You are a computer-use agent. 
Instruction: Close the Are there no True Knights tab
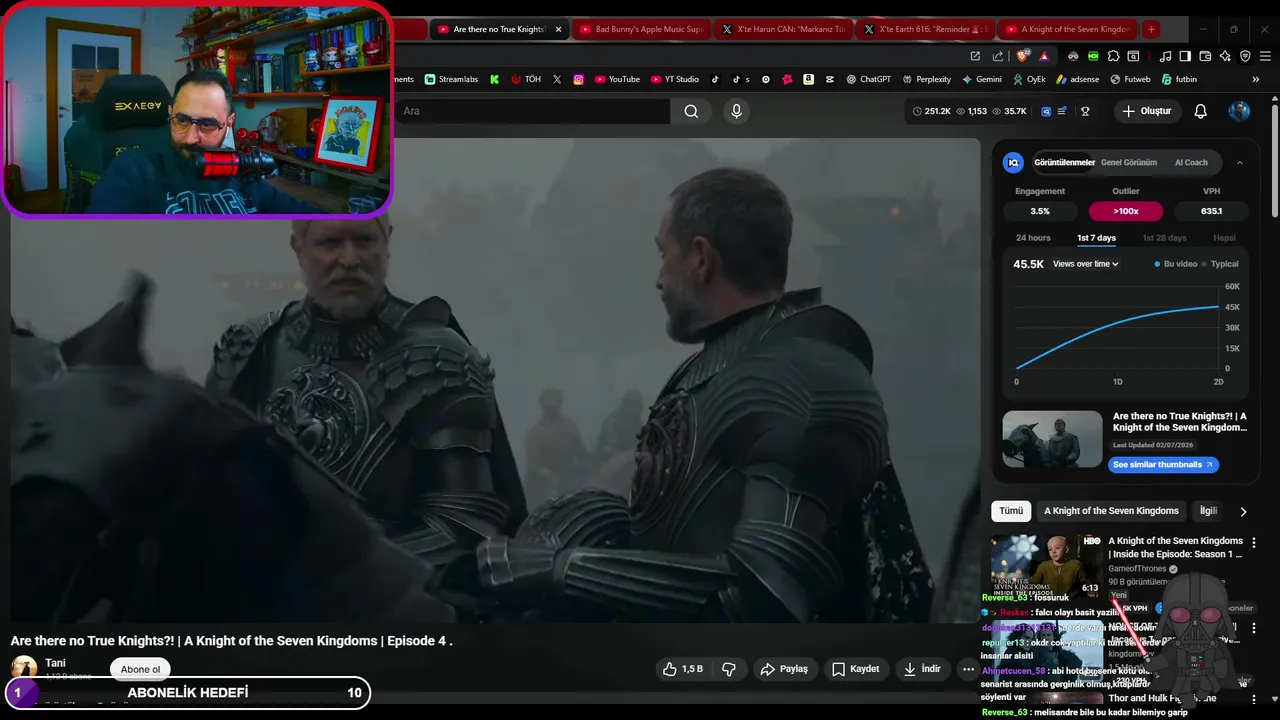tap(558, 29)
